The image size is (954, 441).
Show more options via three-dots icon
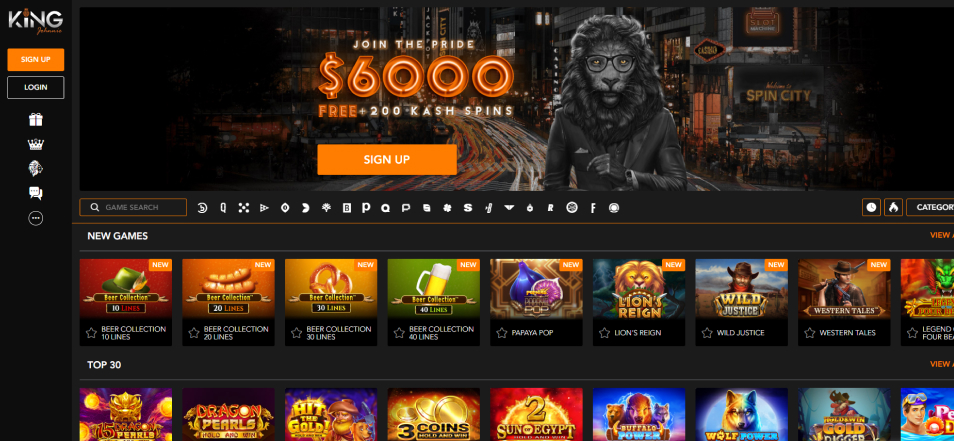coord(36,218)
